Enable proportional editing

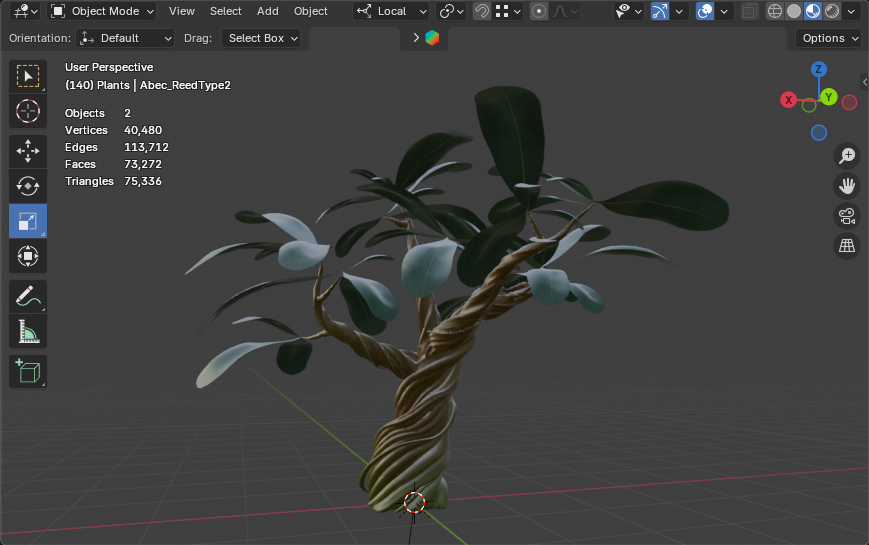[x=539, y=11]
